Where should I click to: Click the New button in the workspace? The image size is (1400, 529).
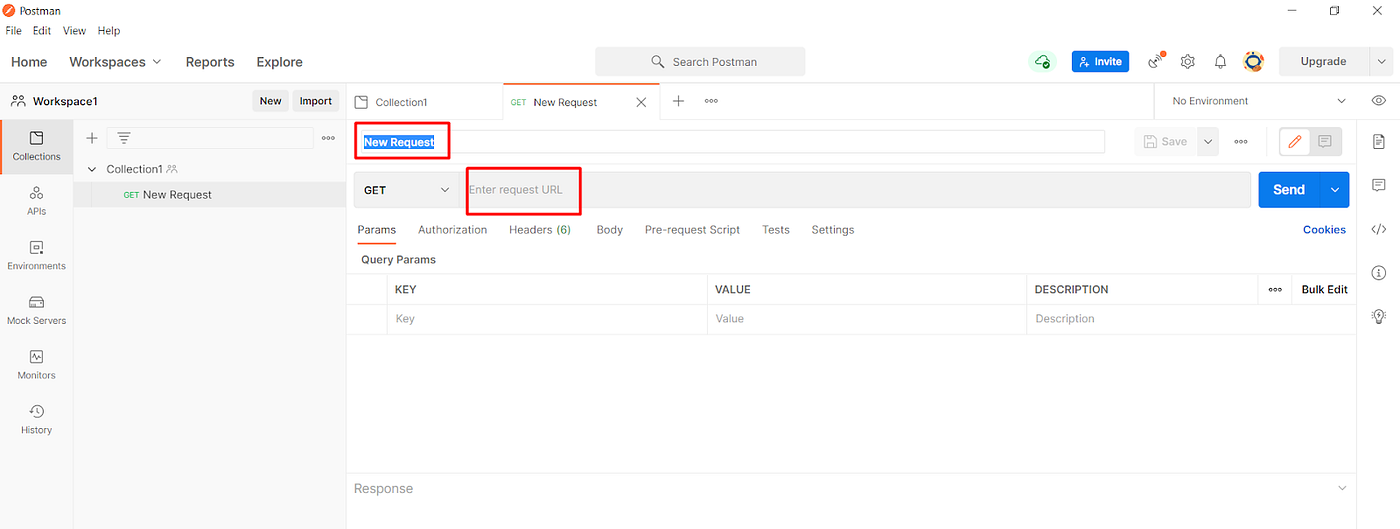(271, 101)
